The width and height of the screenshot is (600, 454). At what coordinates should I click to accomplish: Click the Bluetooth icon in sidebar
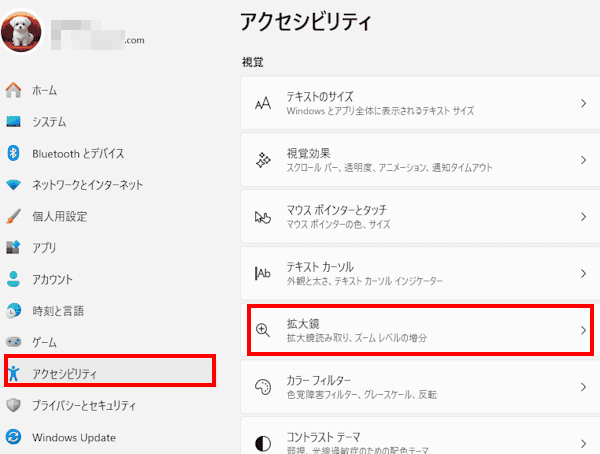coord(13,153)
